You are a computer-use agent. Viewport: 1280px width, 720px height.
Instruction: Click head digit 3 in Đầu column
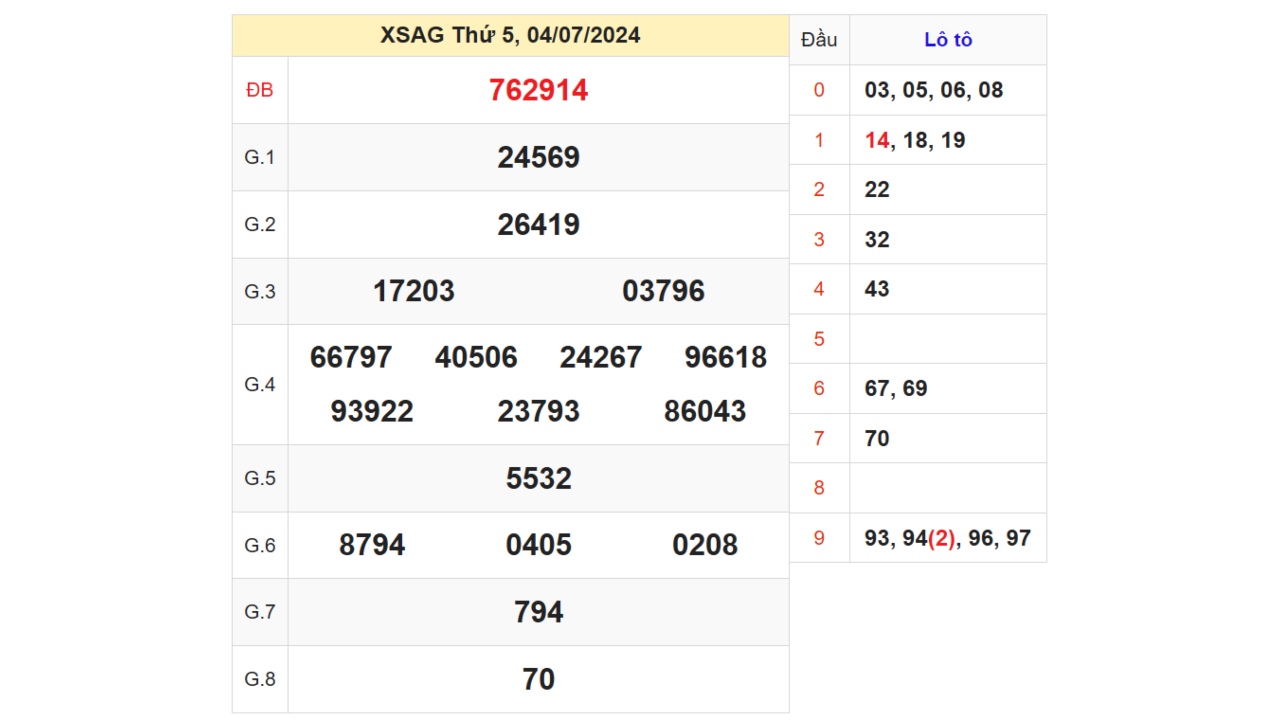819,240
